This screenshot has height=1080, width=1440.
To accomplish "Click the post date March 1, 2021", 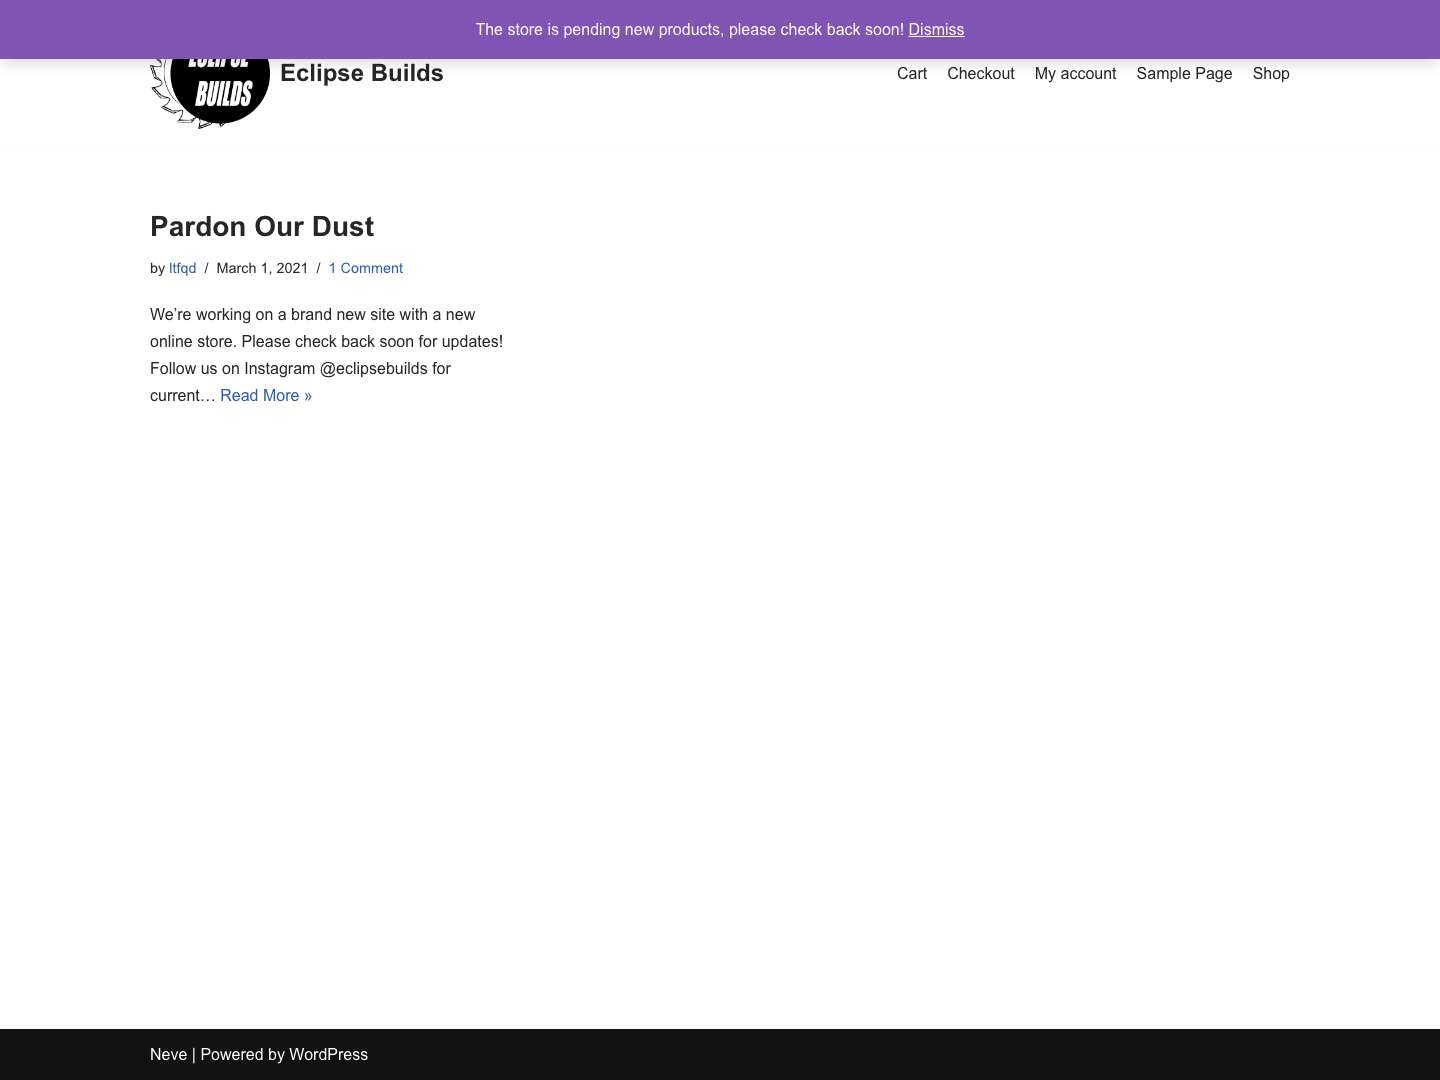I will (262, 268).
